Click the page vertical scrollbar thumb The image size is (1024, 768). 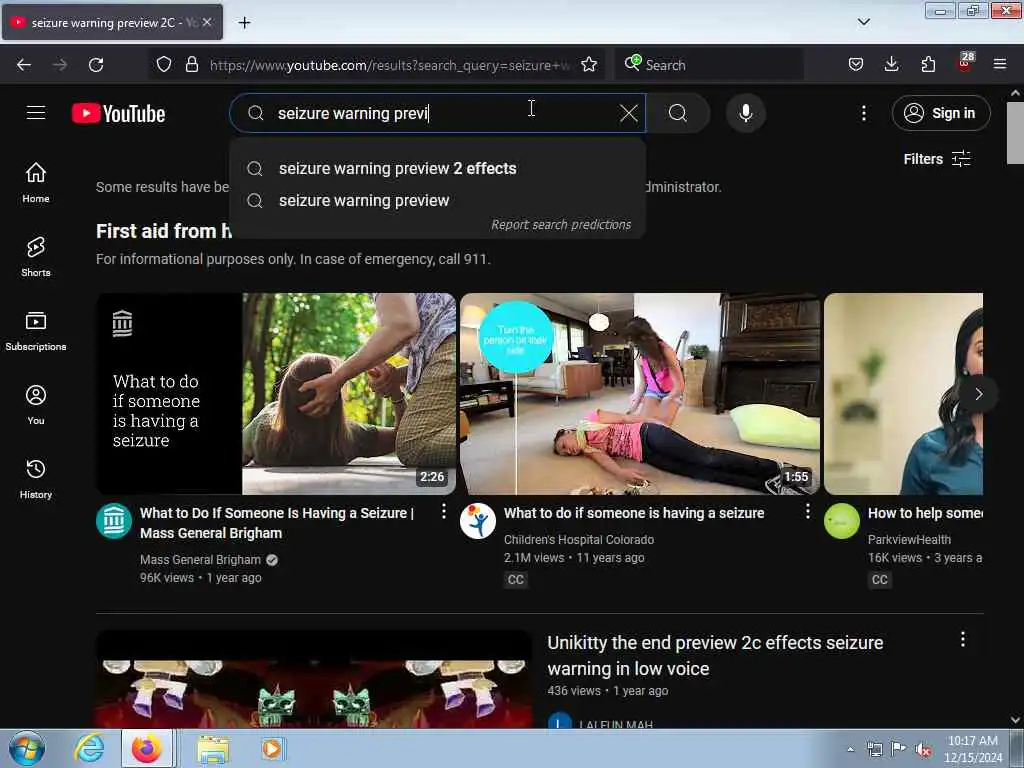tap(1016, 133)
